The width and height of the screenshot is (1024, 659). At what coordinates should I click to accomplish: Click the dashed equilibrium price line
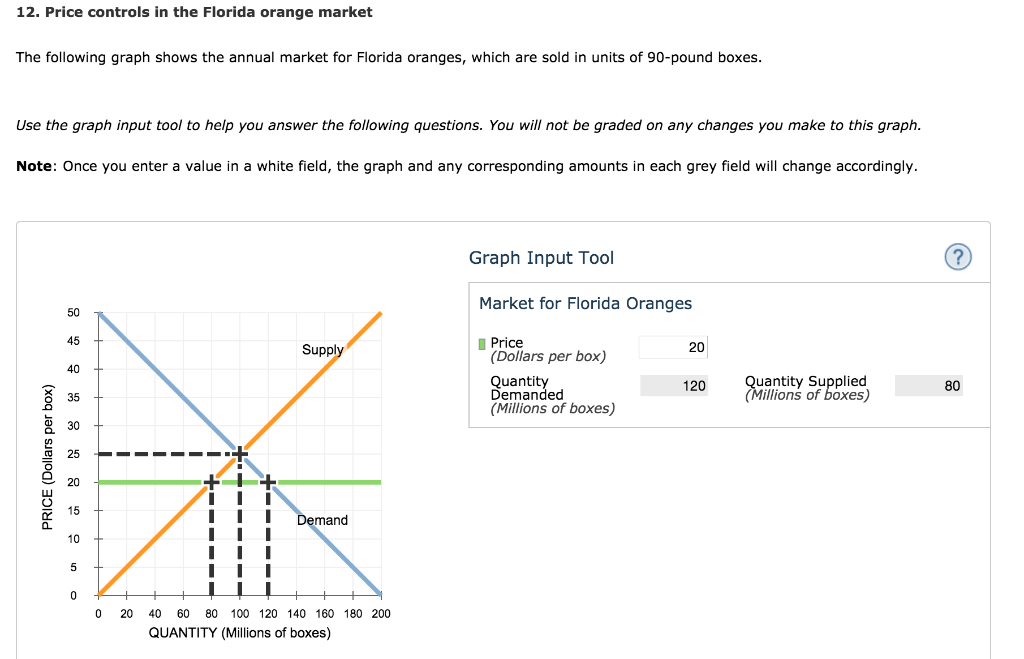pyautogui.click(x=160, y=452)
